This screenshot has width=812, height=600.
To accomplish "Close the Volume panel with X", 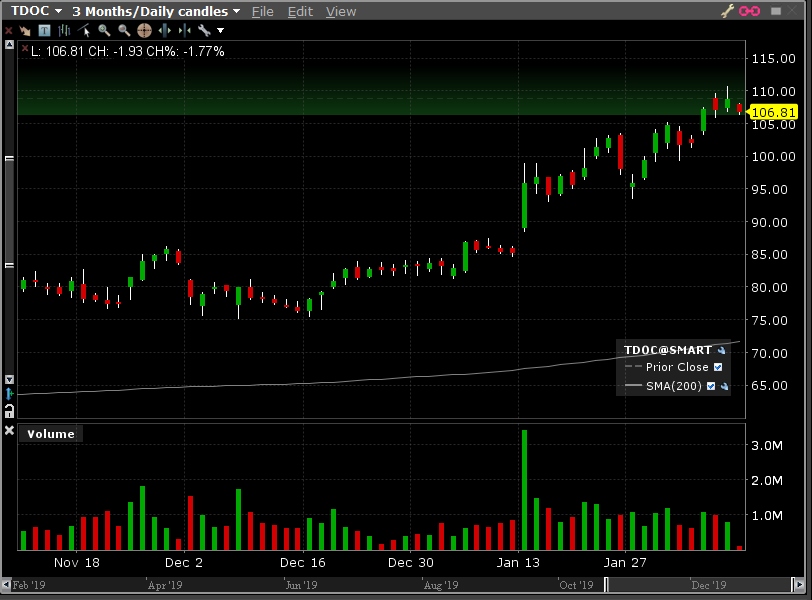I will (x=10, y=431).
